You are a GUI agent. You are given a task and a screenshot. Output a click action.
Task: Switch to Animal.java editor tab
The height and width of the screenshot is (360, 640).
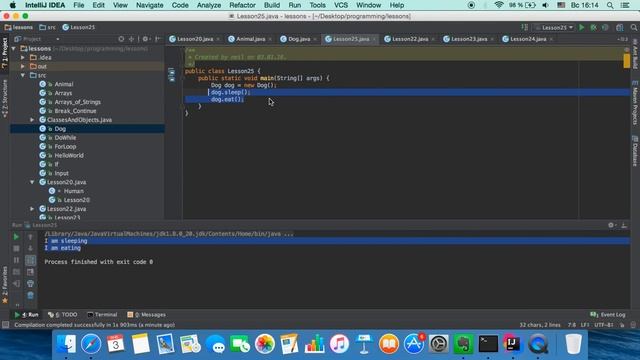click(x=250, y=39)
